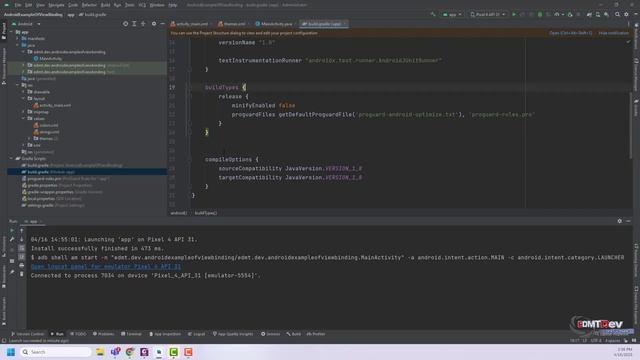Screen dimensions: 640x360
Task: Click Open Project Structure link in banner
Action: pyautogui.click(x=570, y=33)
